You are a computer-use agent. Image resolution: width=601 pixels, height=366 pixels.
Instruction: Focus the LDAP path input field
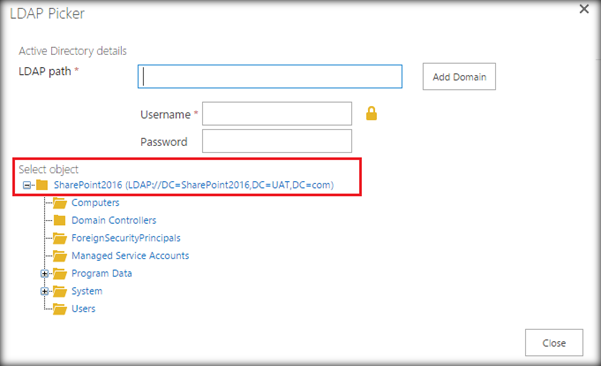click(270, 77)
